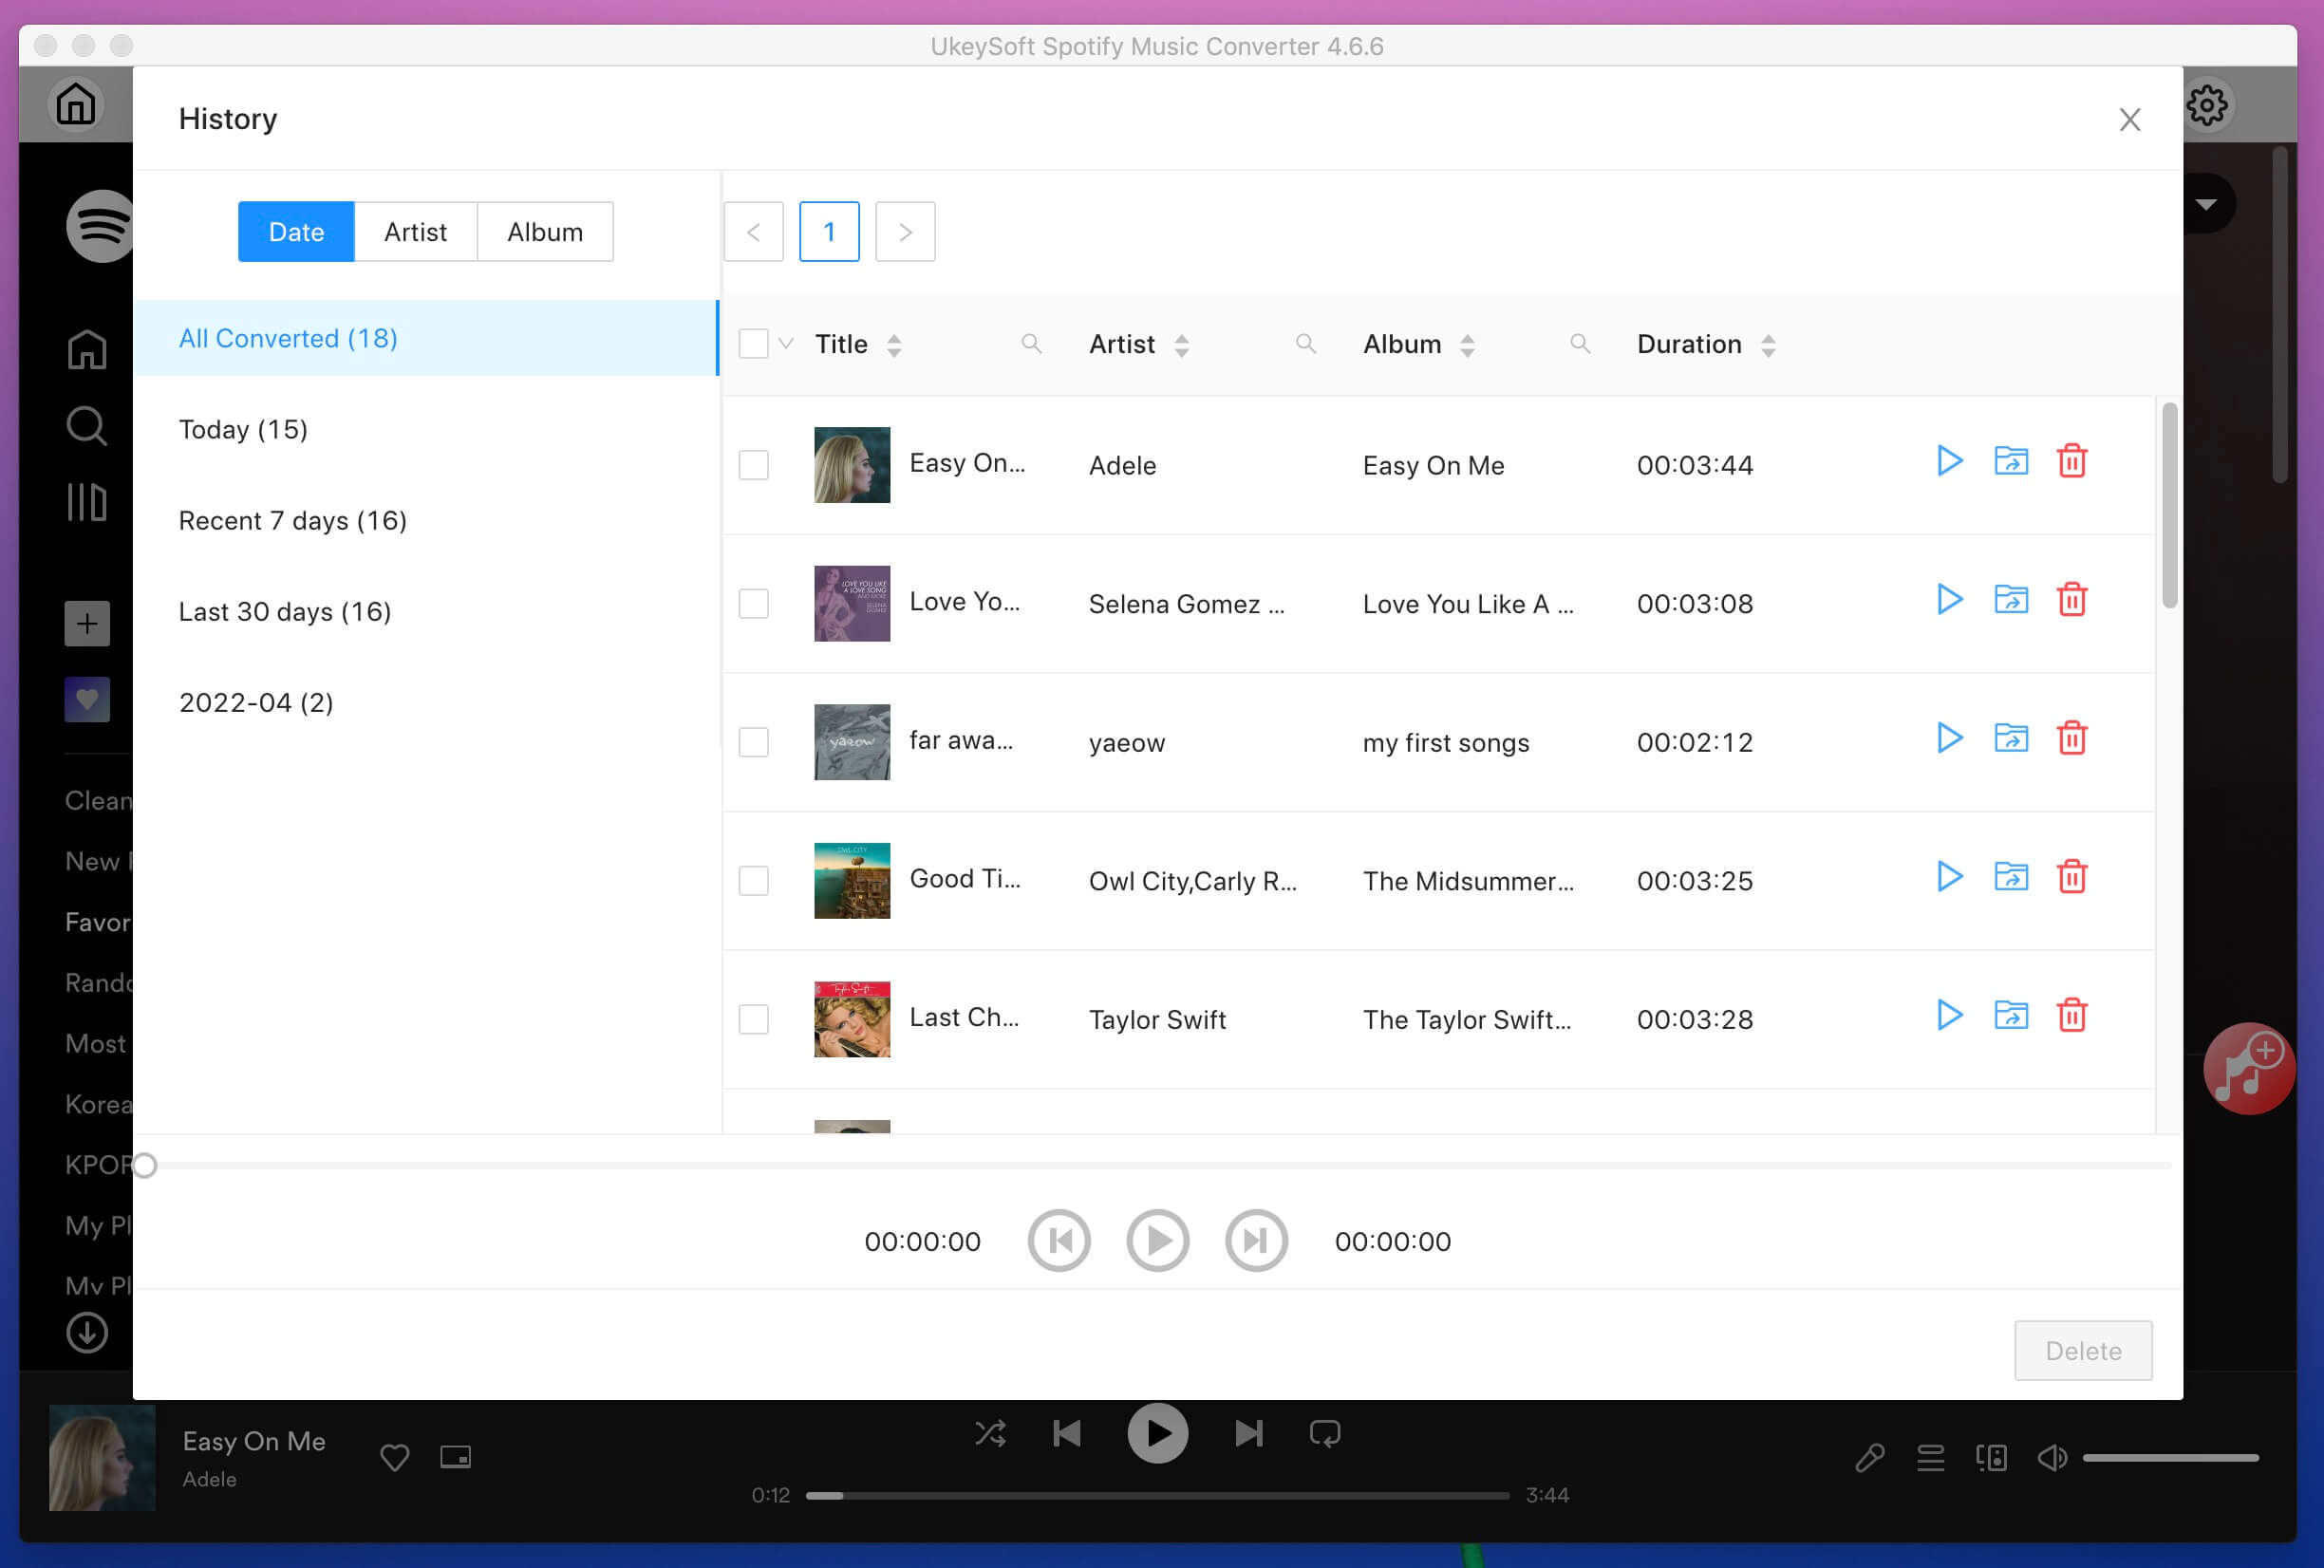
Task: Sort the list by Duration
Action: click(1768, 345)
